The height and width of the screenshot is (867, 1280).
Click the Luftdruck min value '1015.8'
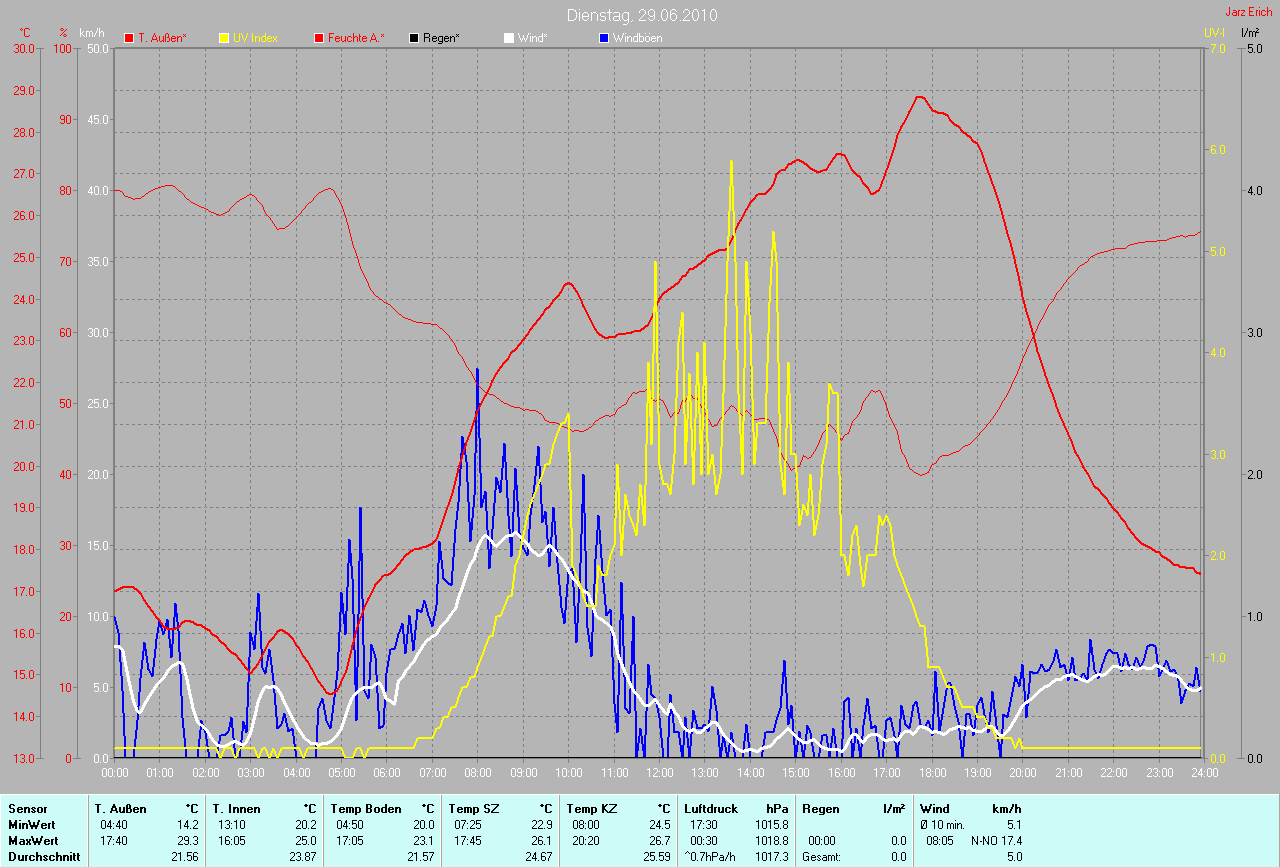[771, 825]
